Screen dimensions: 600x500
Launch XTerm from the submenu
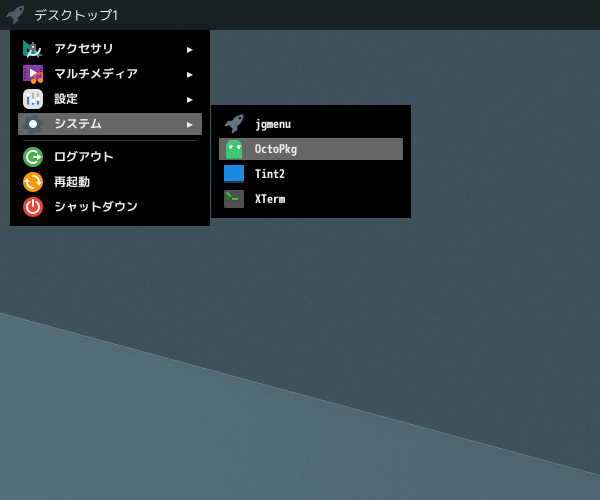pos(311,199)
